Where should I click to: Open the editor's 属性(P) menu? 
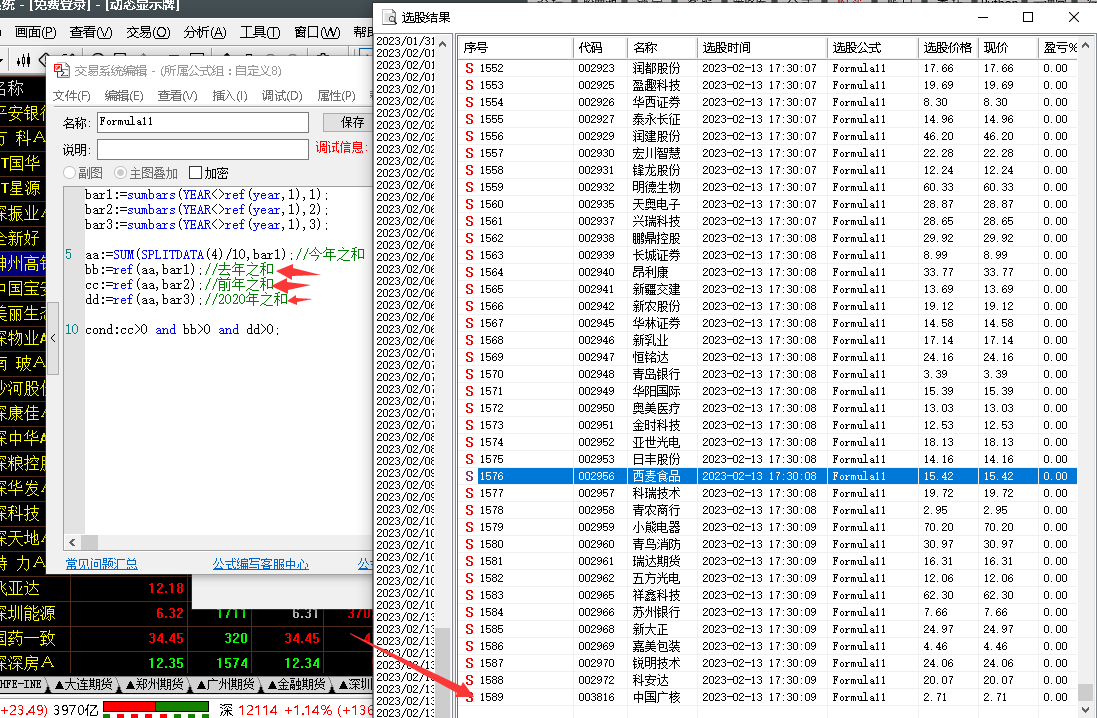[336, 96]
